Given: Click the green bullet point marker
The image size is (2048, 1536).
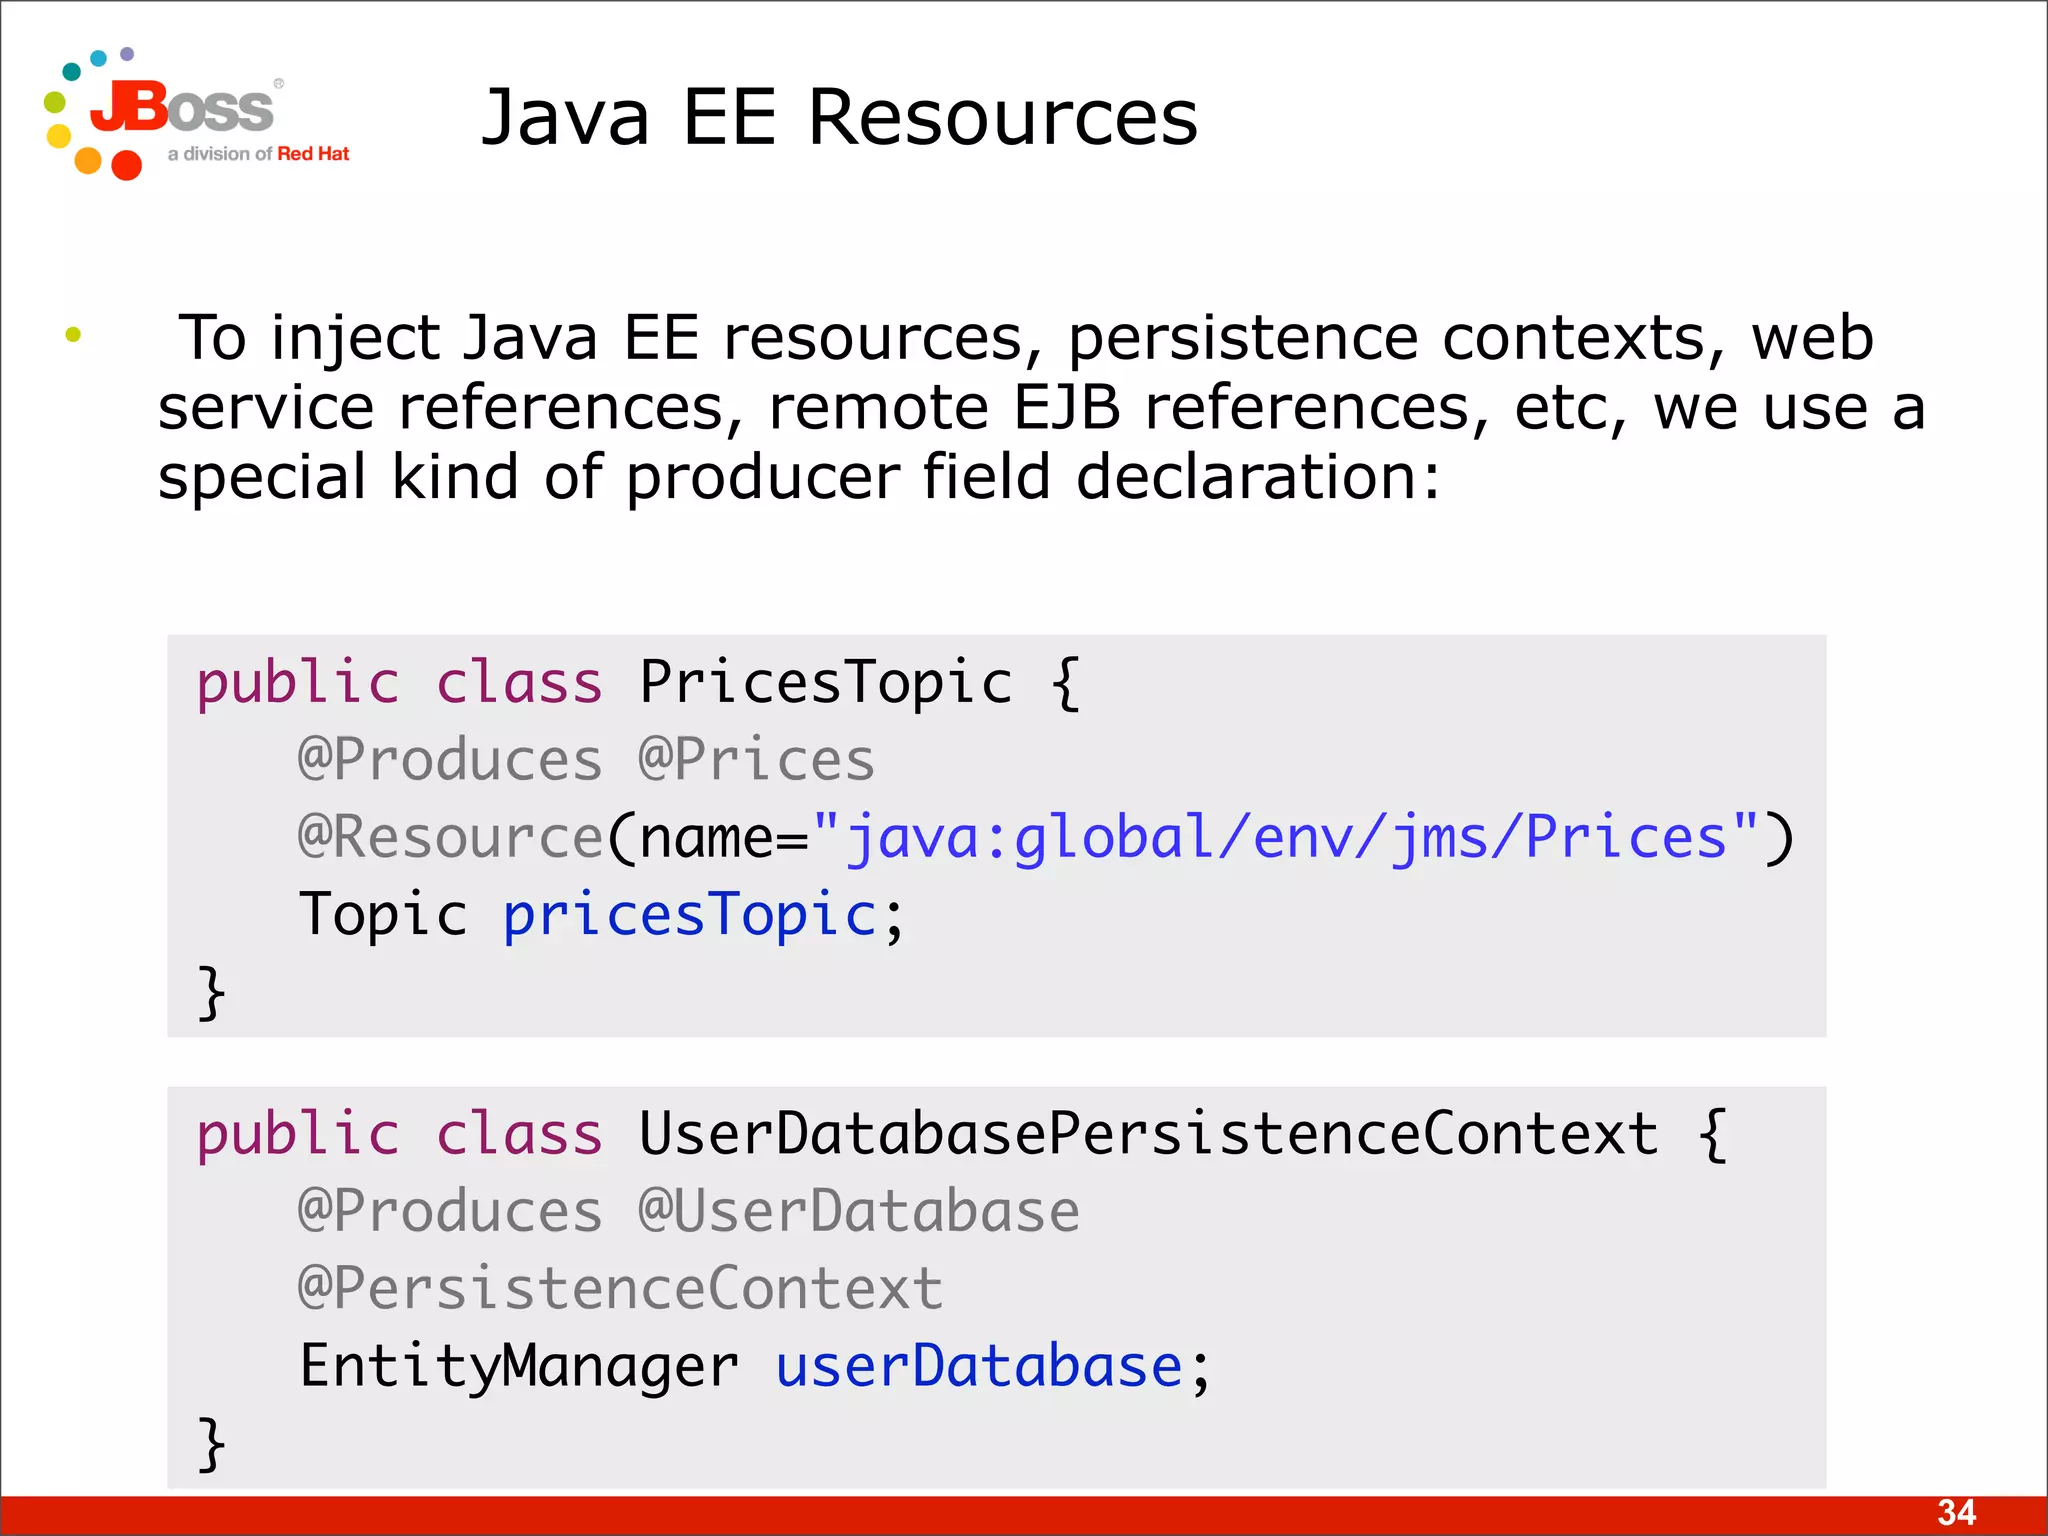Looking at the screenshot, I should [73, 335].
